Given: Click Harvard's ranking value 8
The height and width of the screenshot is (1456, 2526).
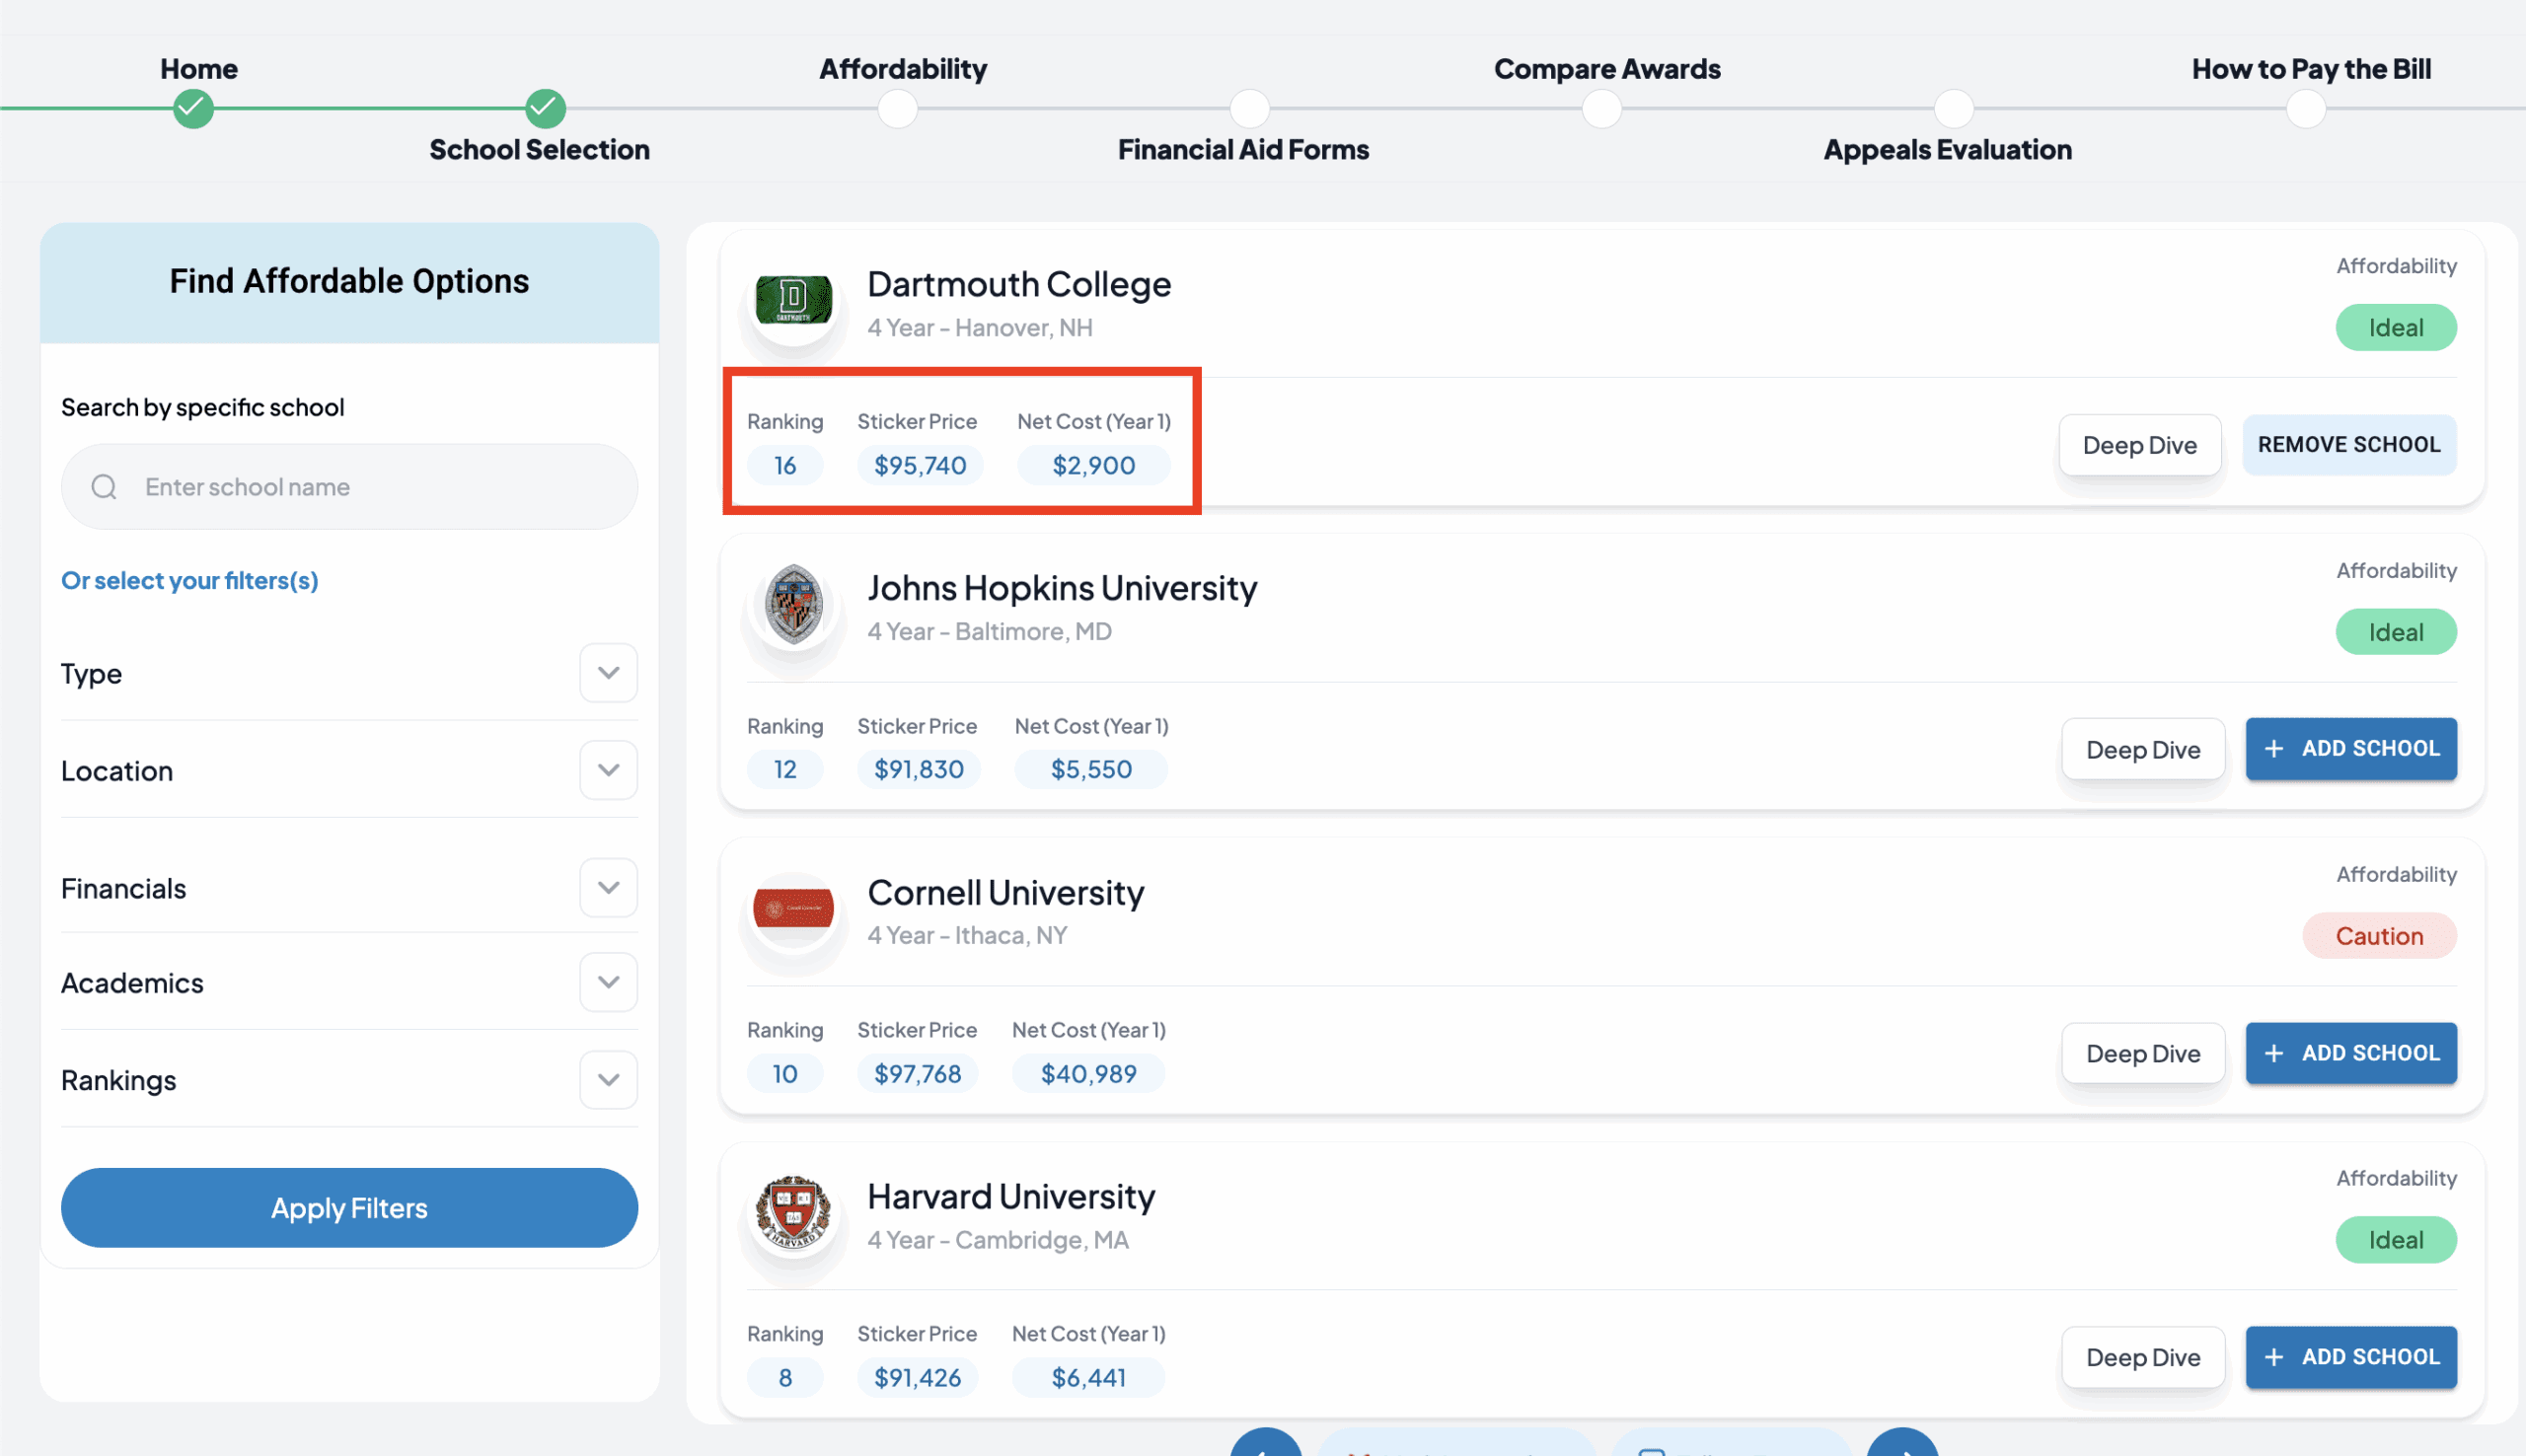Looking at the screenshot, I should click(785, 1377).
